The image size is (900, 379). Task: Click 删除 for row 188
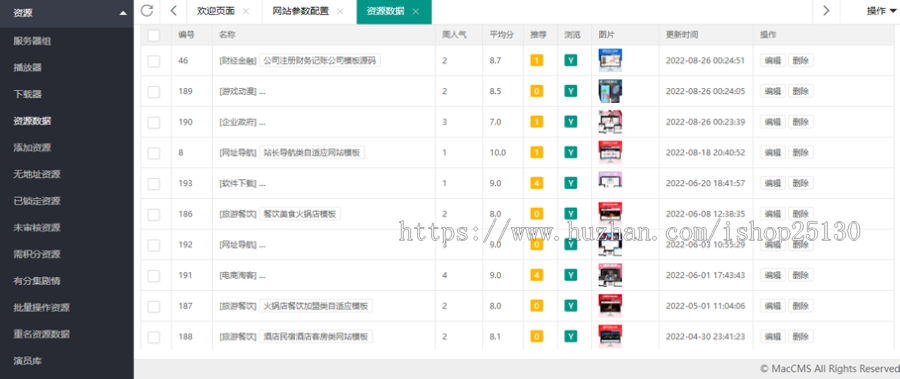801,337
